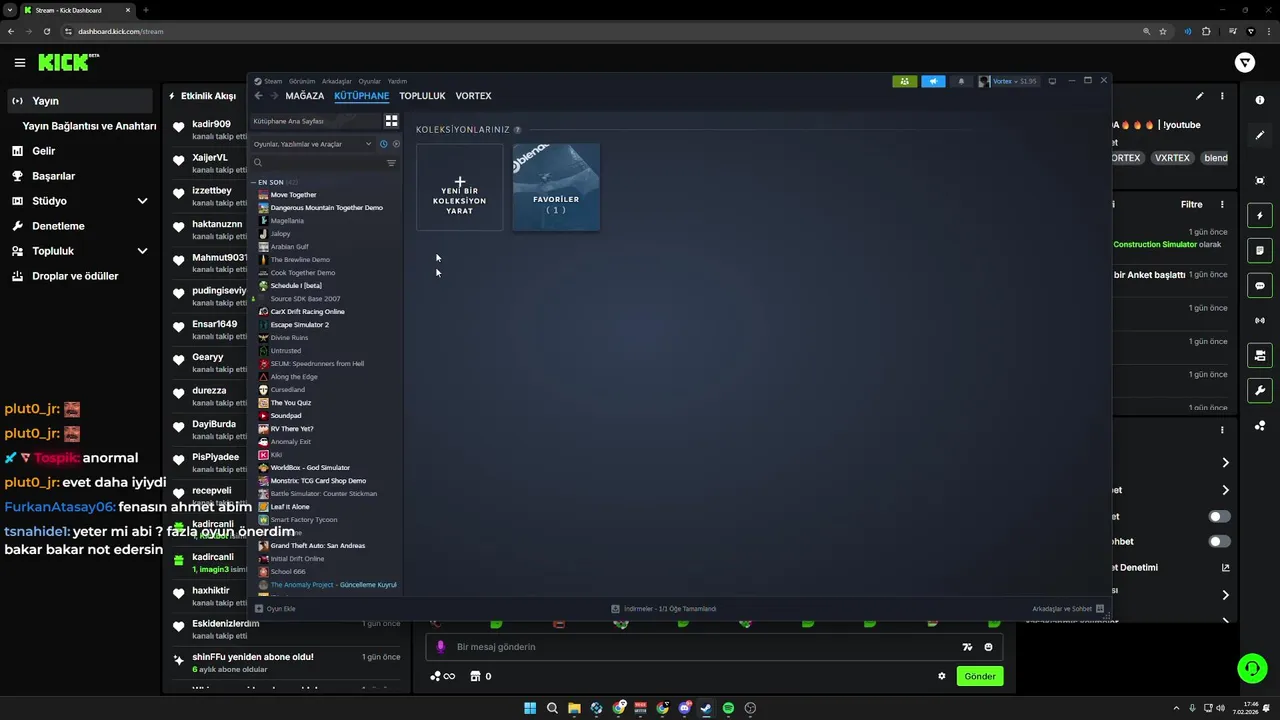The width and height of the screenshot is (1280, 720).
Task: Click Oyun Ekle at Steam bottom
Action: point(275,609)
